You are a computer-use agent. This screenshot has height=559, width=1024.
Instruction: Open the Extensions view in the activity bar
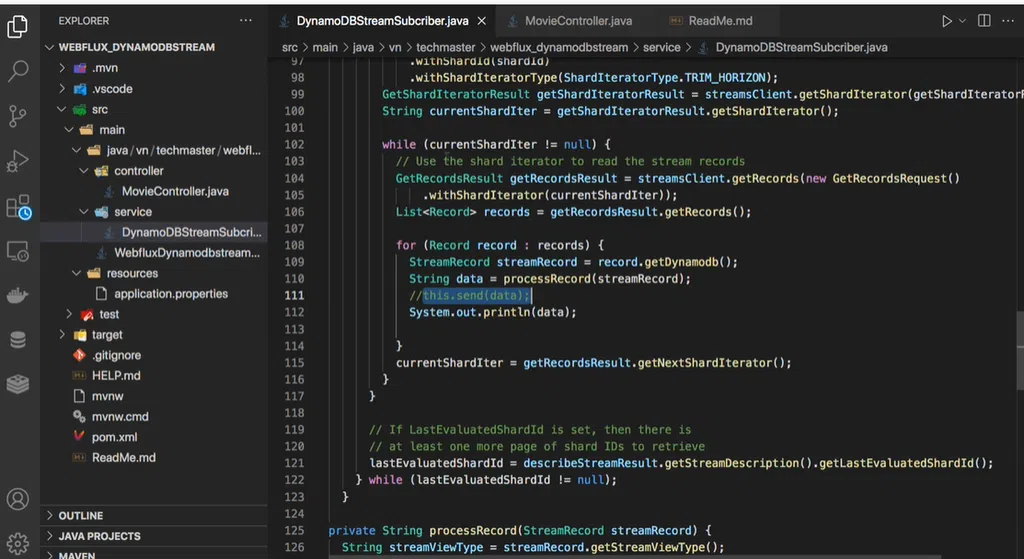[18, 206]
